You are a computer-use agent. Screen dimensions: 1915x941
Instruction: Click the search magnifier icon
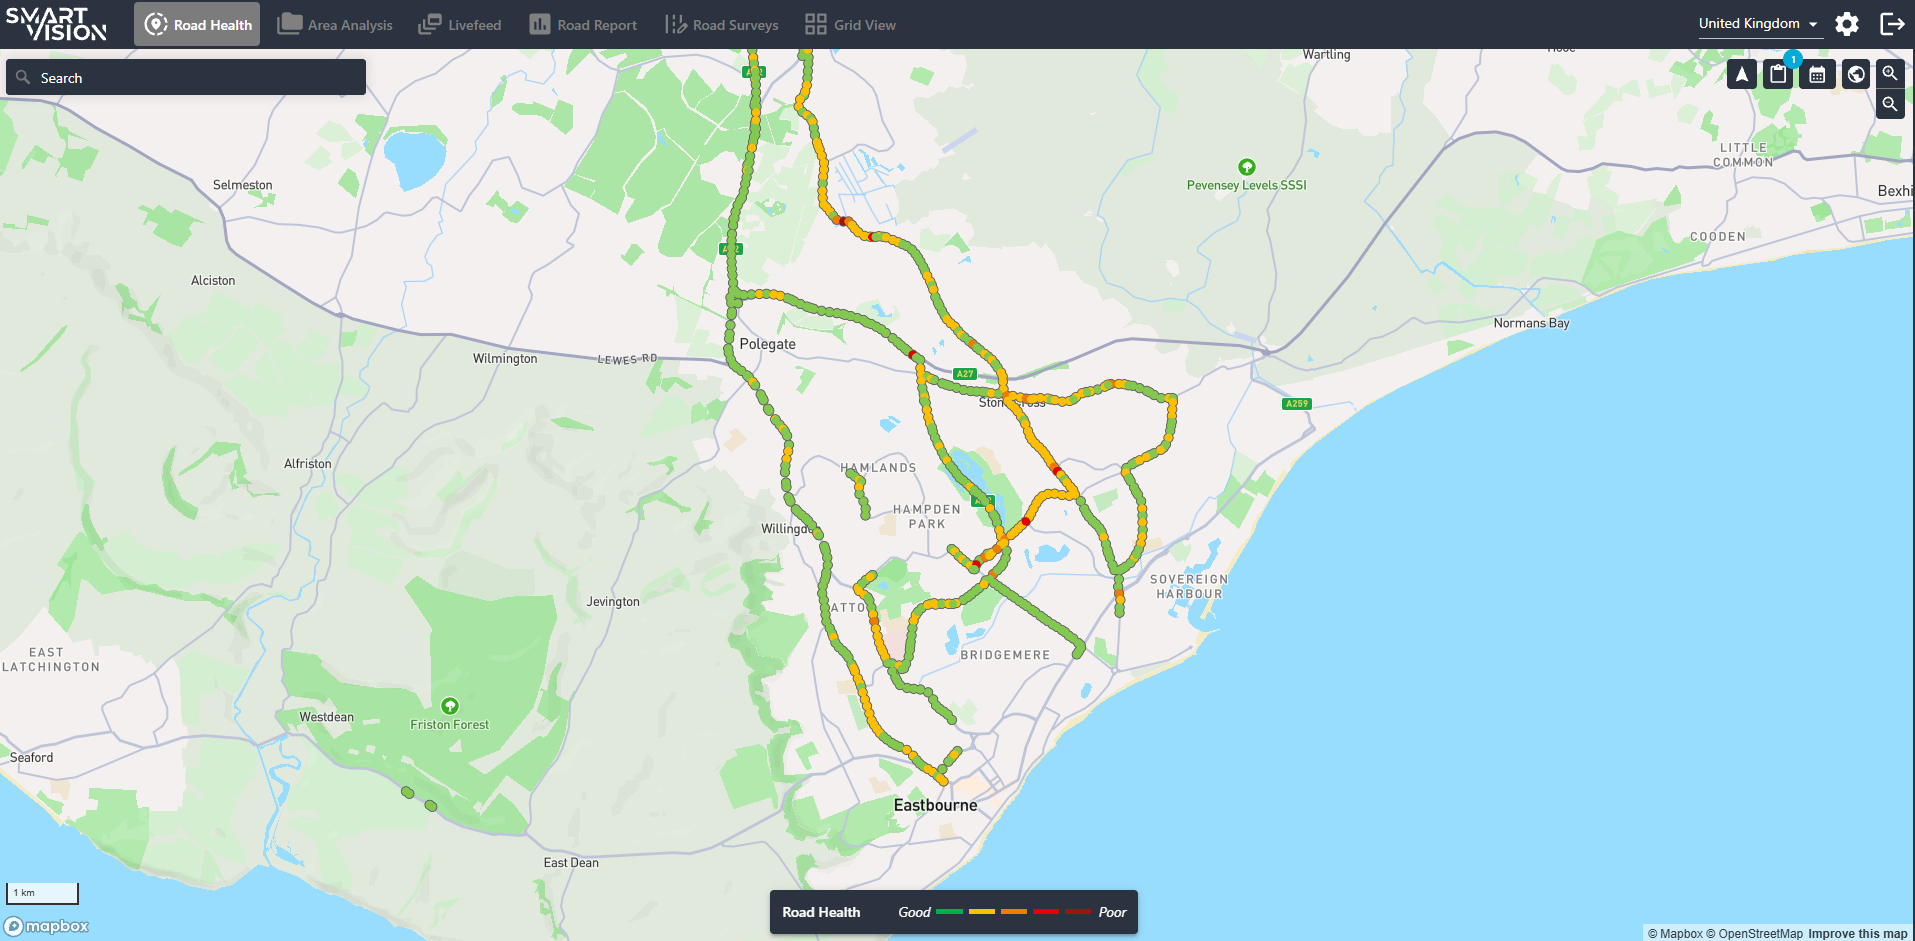pyautogui.click(x=23, y=77)
